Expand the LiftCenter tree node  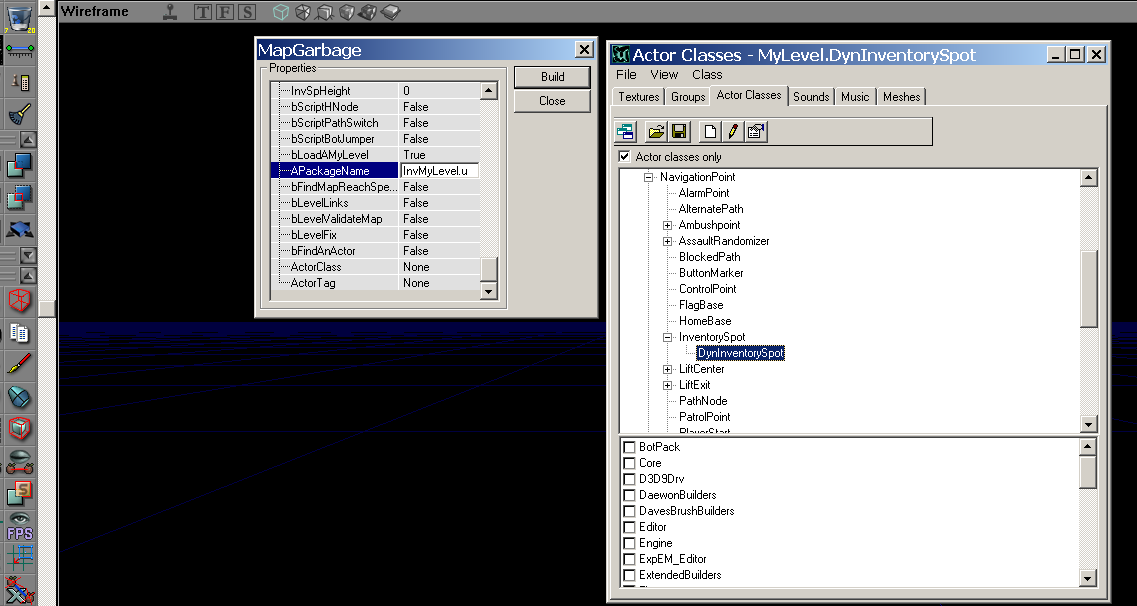click(667, 369)
